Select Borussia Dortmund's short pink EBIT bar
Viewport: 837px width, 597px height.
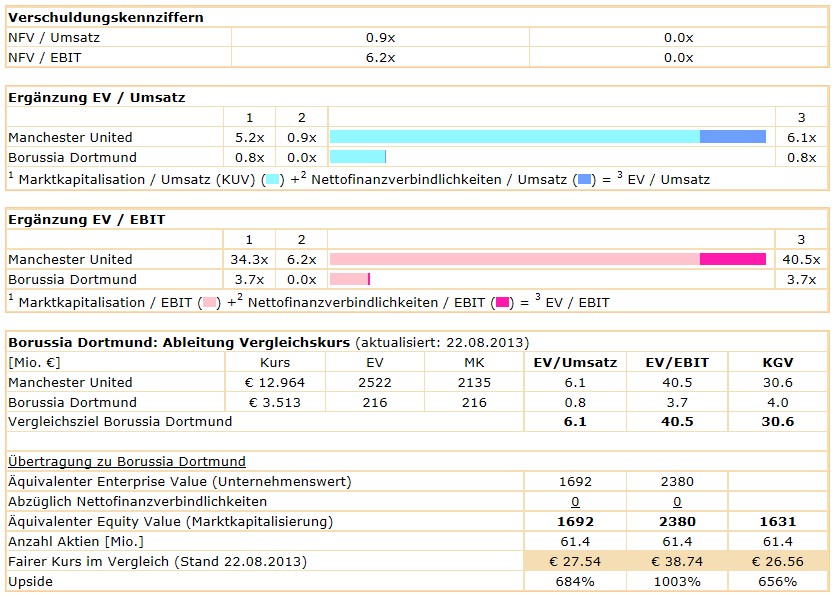pos(349,279)
